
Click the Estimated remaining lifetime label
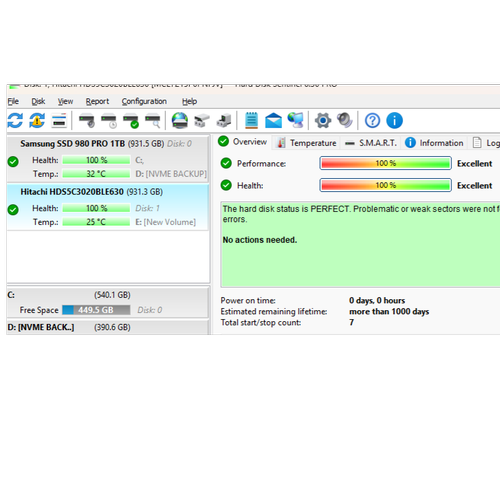[274, 312]
